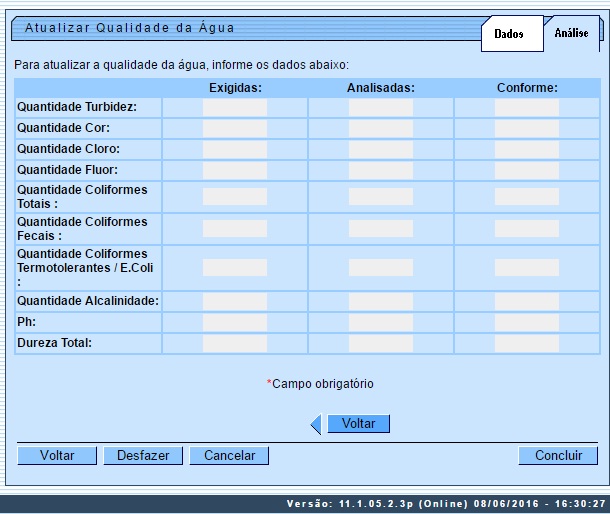Click the Analisadas field for Quantidade Turbidez
The height and width of the screenshot is (514, 610).
[x=380, y=107]
